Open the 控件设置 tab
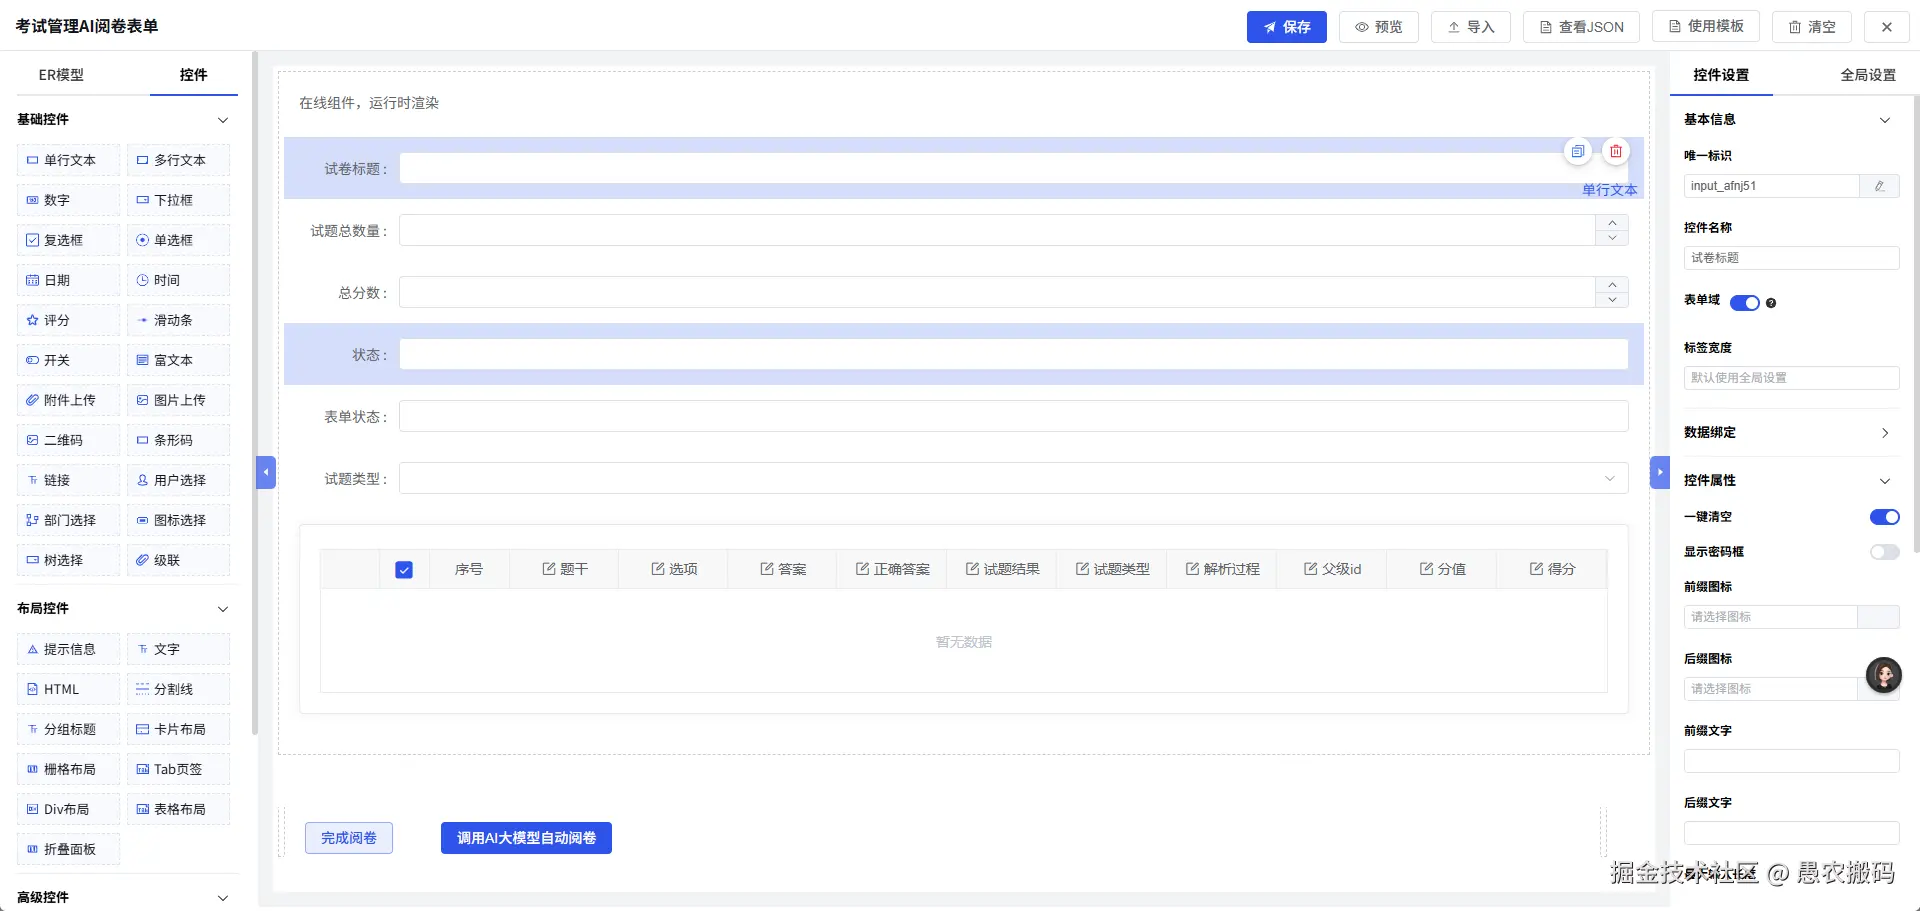This screenshot has width=1920, height=911. click(x=1721, y=75)
